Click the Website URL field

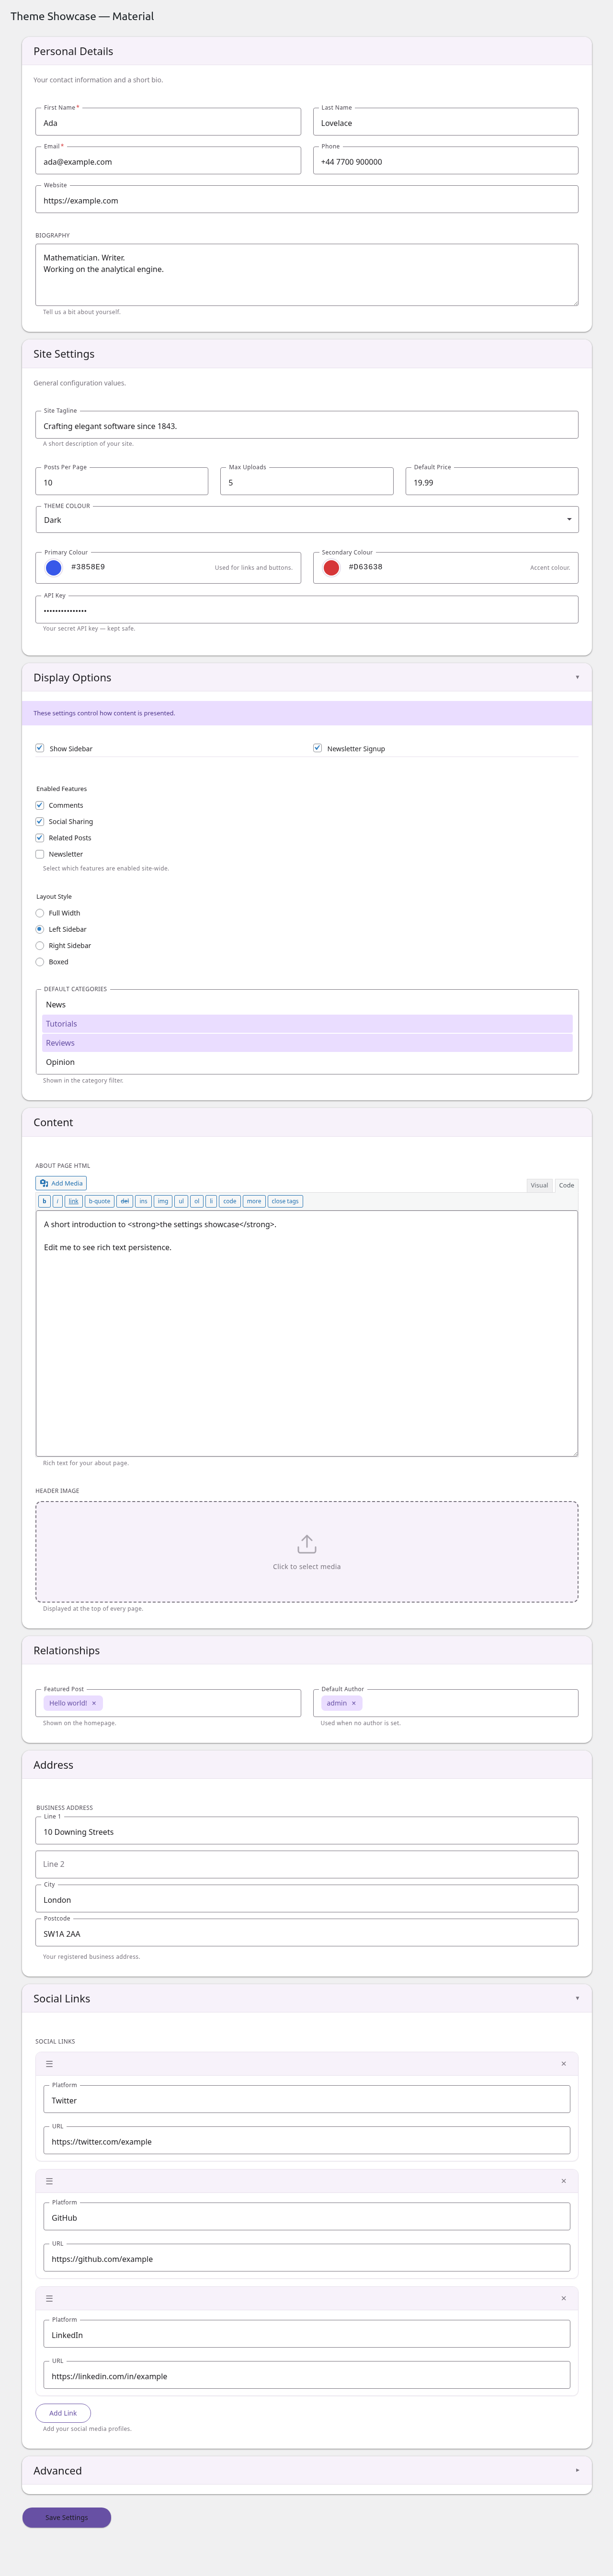(307, 200)
